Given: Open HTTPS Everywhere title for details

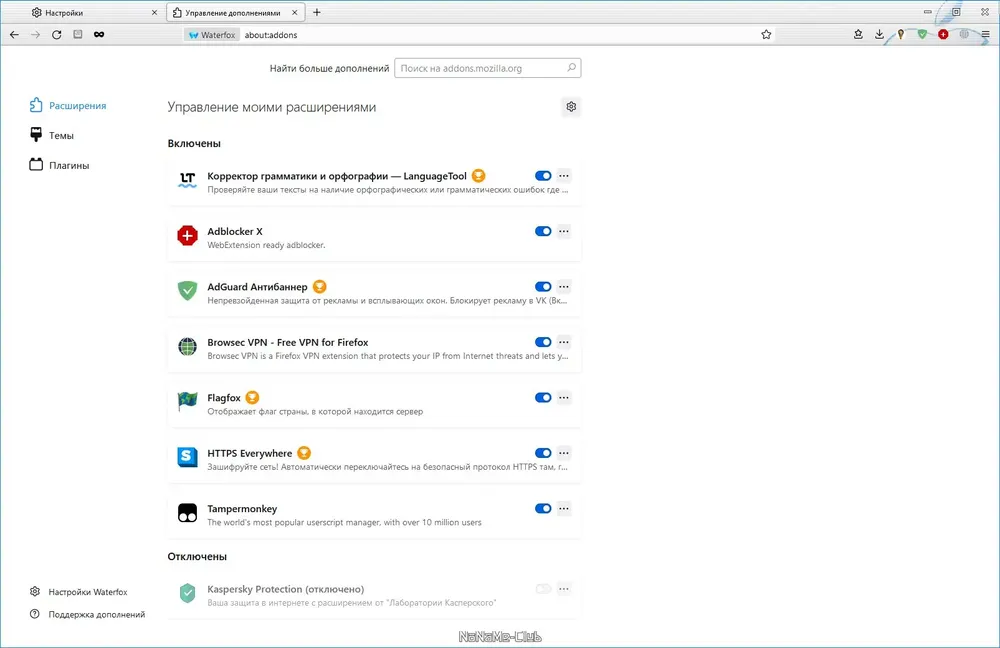Looking at the screenshot, I should coord(249,453).
